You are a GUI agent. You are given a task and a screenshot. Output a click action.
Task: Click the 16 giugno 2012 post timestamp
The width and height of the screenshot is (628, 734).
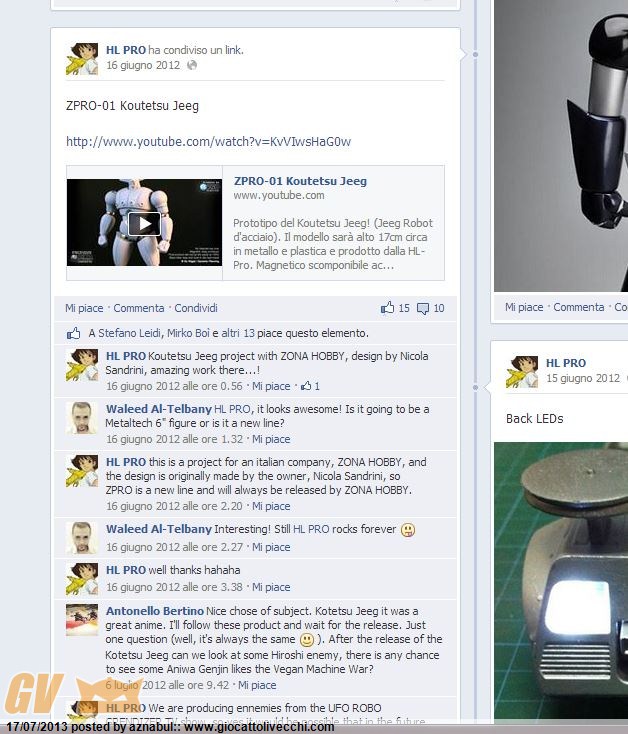[x=143, y=65]
